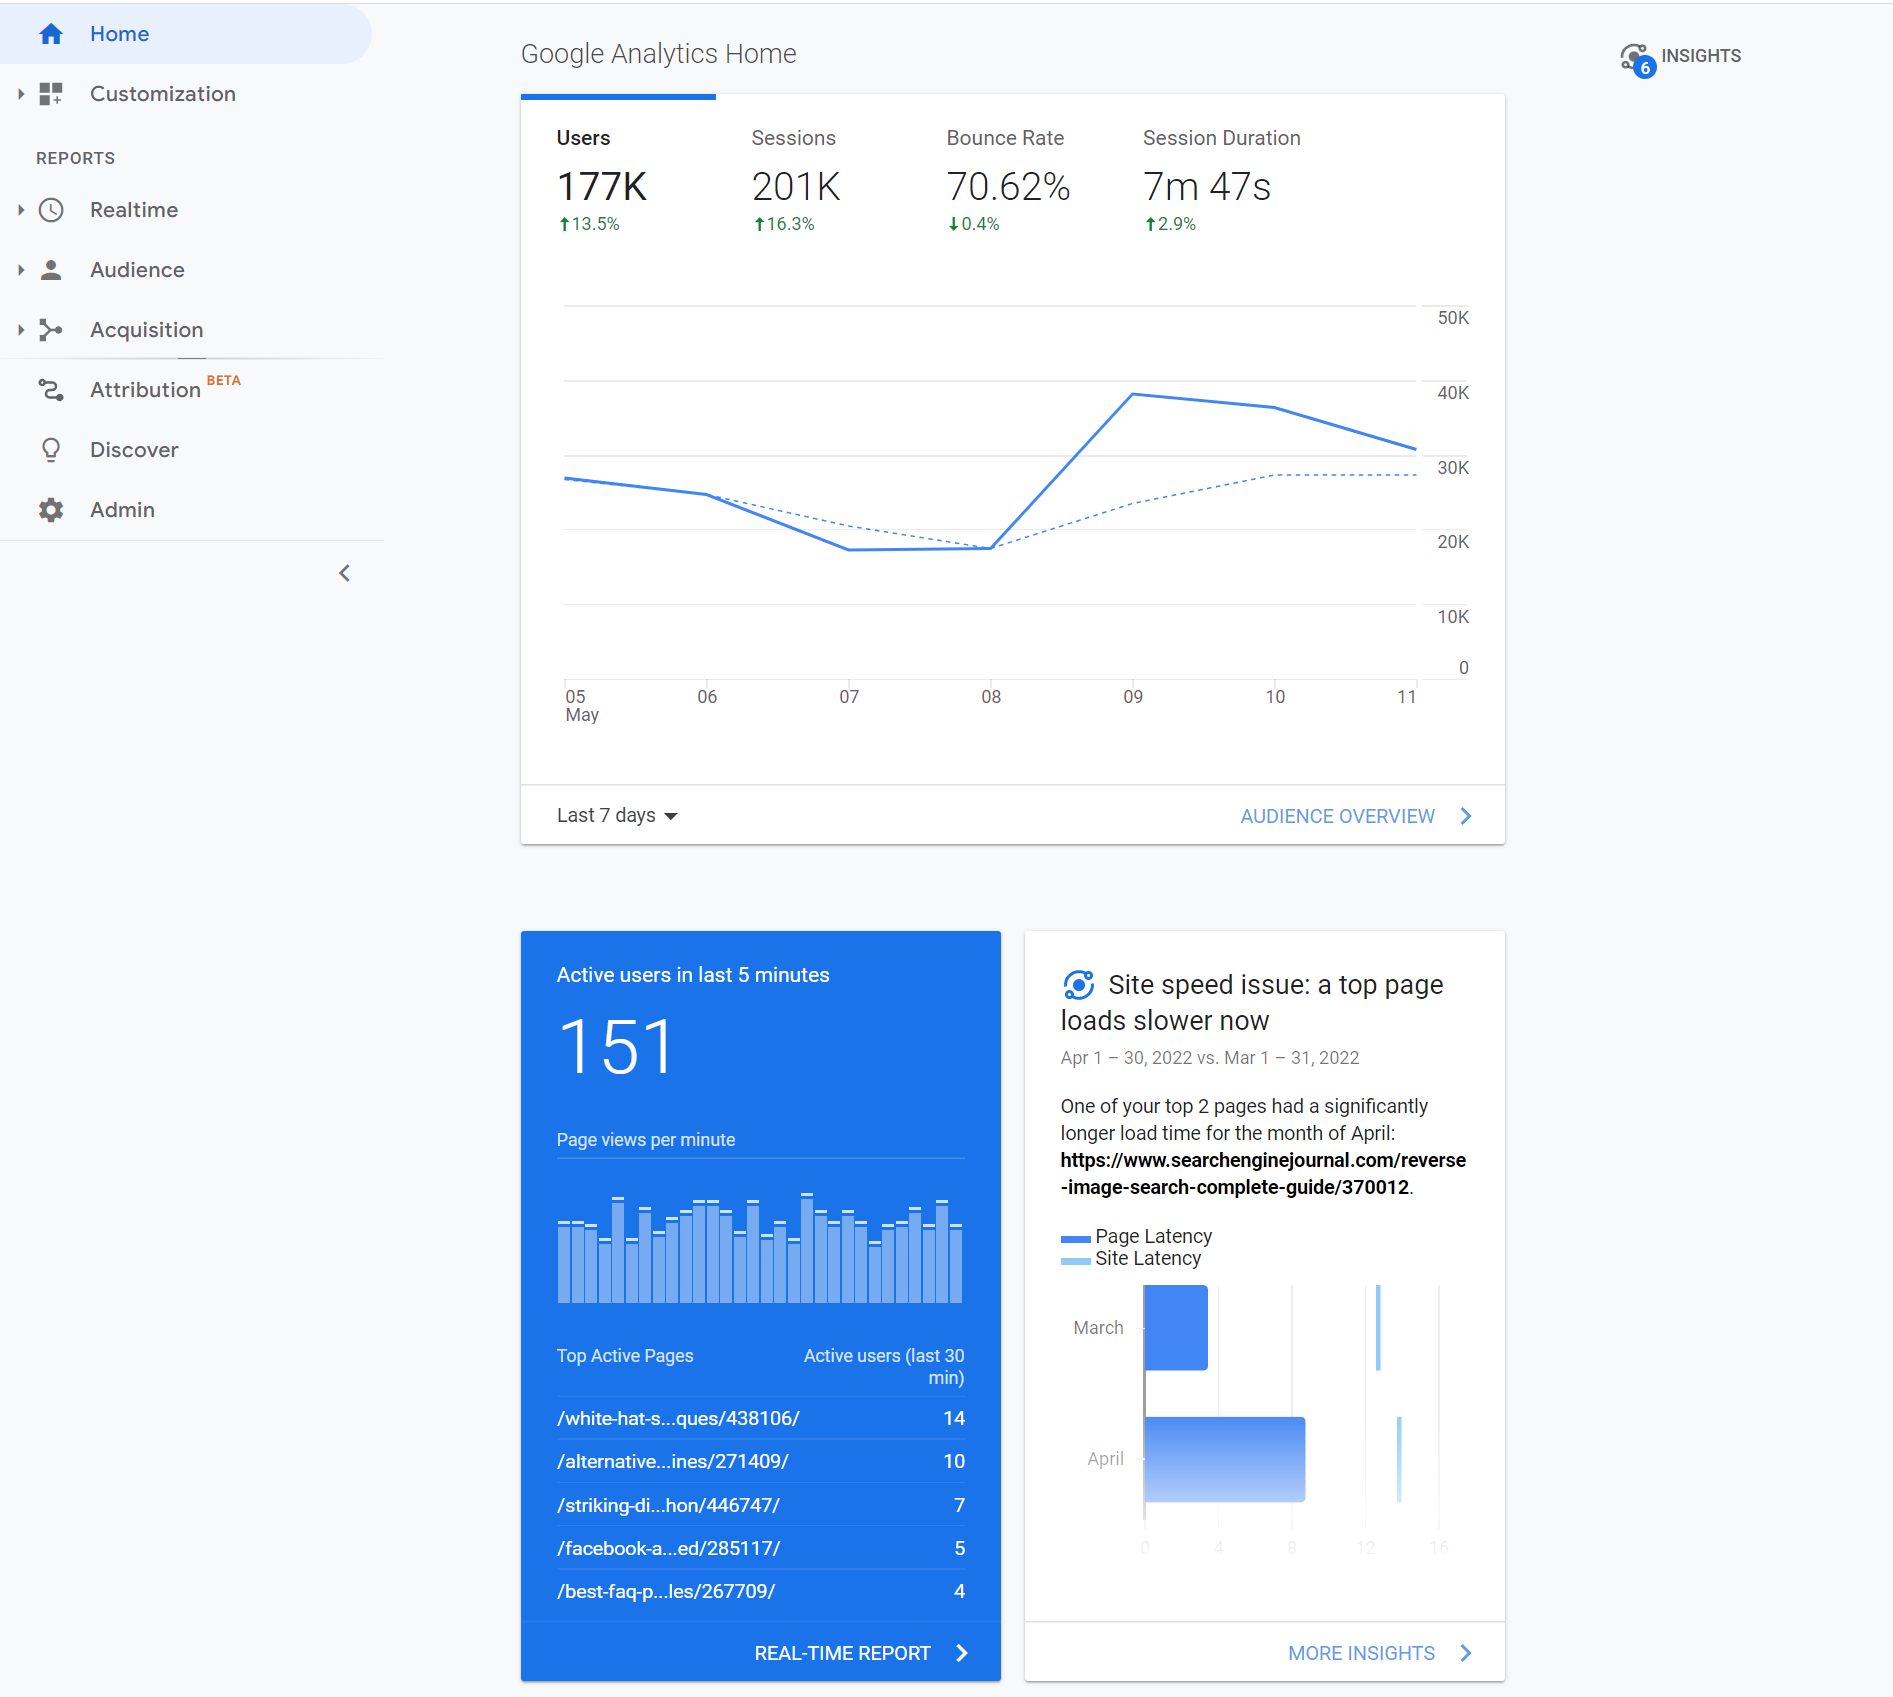
Task: Select the Attribution BETA icon
Action: coord(51,390)
